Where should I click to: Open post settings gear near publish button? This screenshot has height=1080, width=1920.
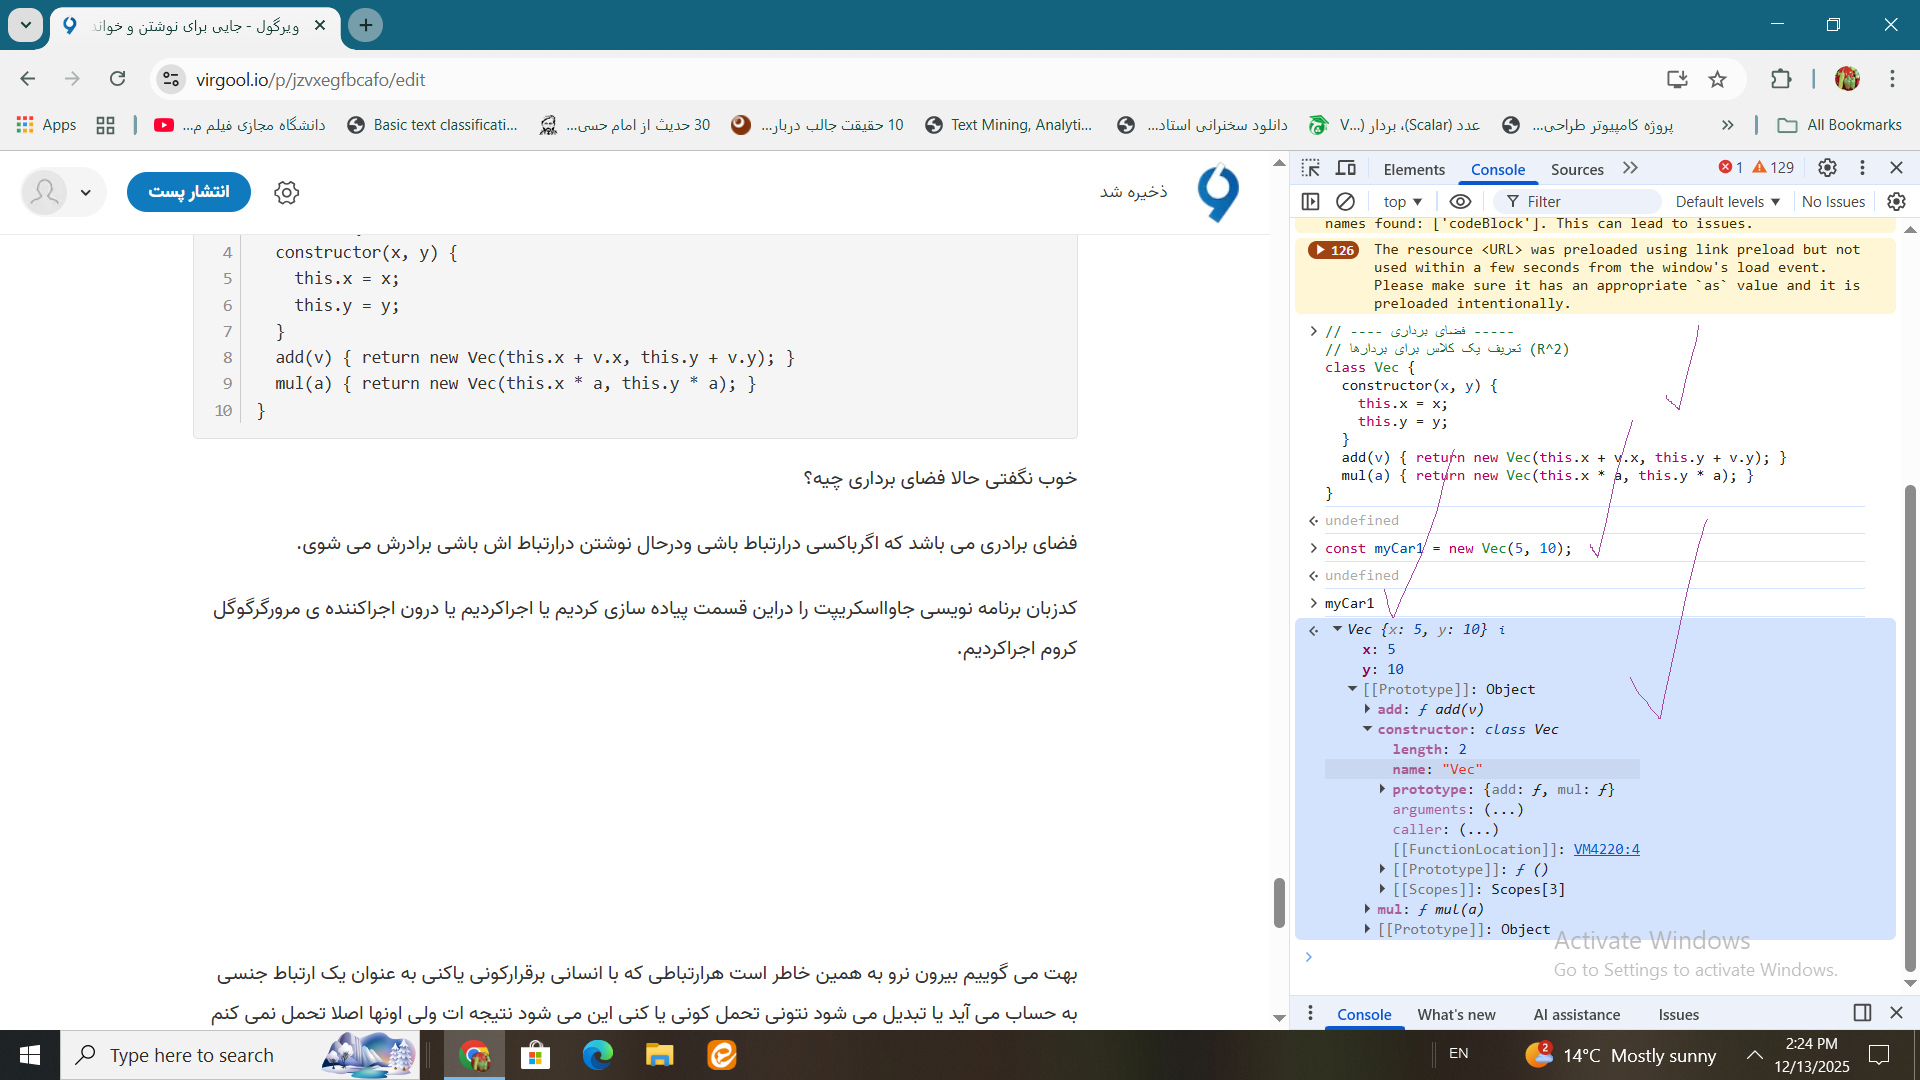tap(287, 192)
